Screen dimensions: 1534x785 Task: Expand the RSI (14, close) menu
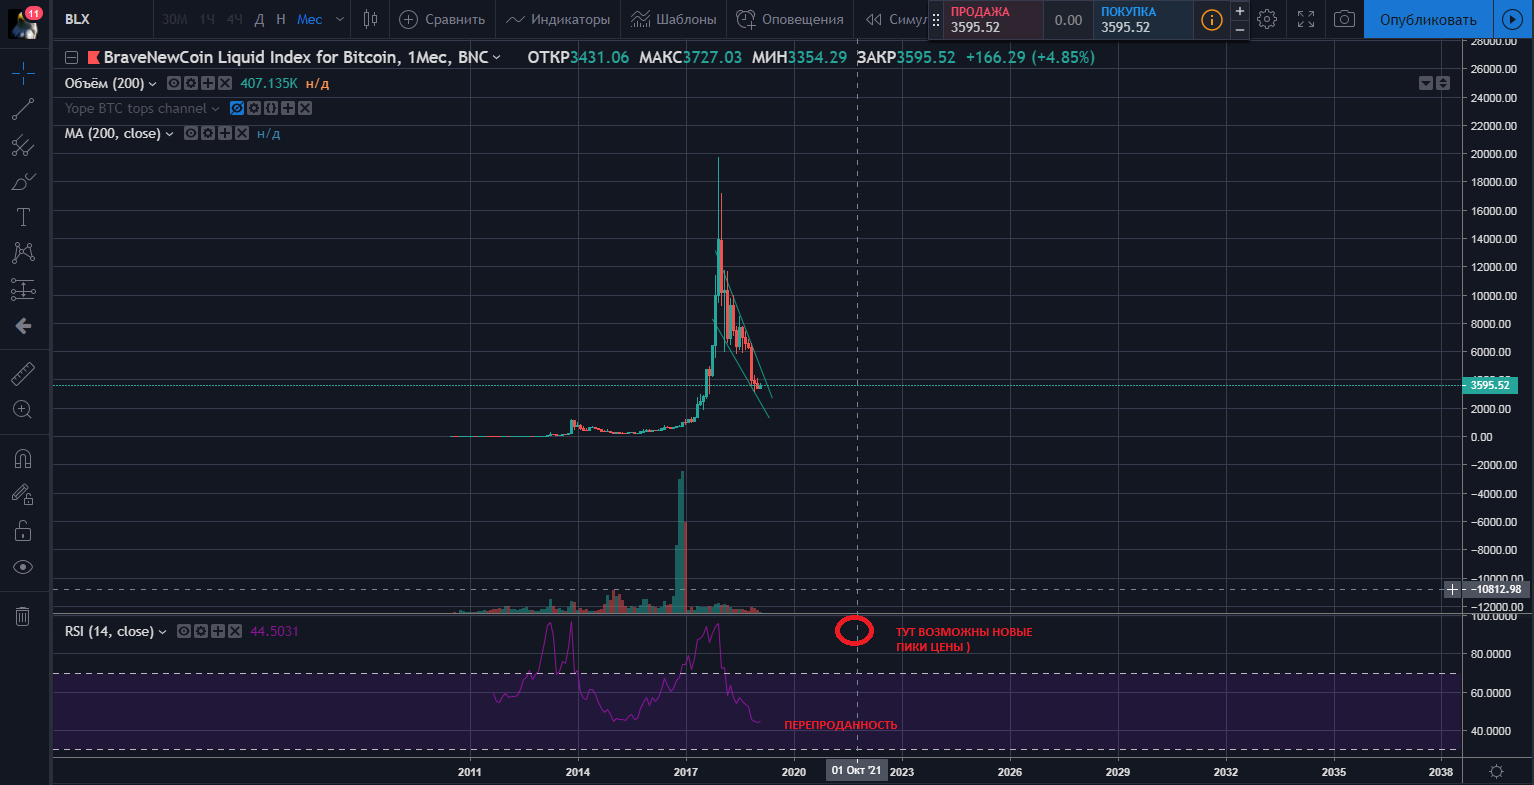pyautogui.click(x=162, y=632)
